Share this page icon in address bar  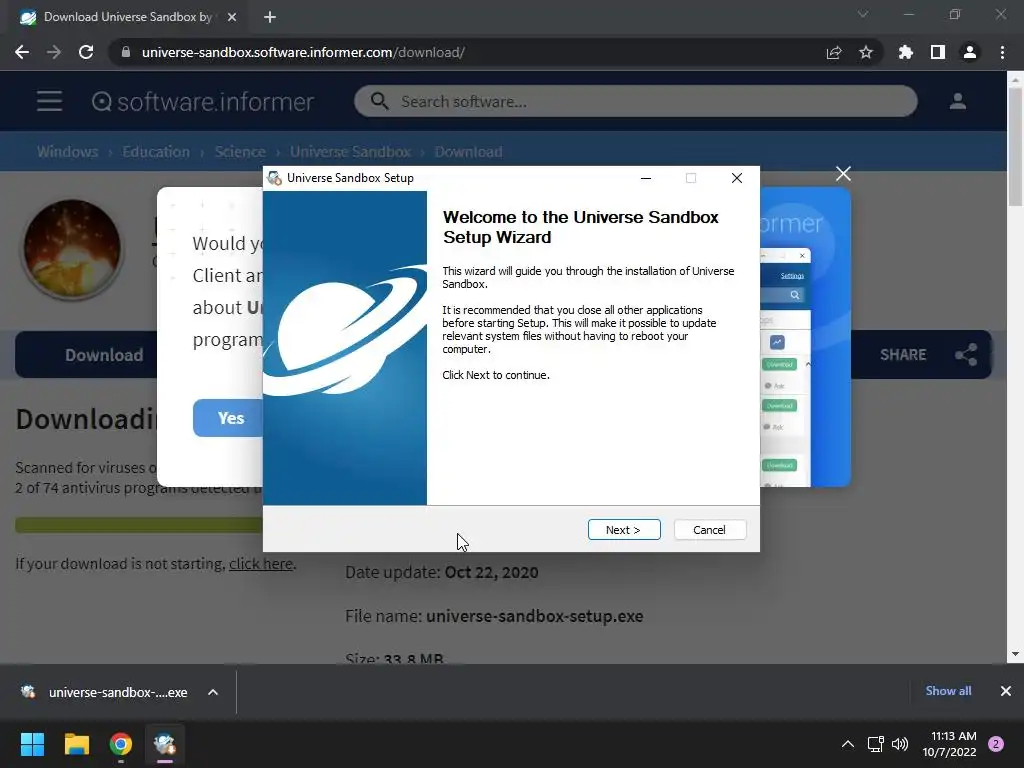(833, 52)
